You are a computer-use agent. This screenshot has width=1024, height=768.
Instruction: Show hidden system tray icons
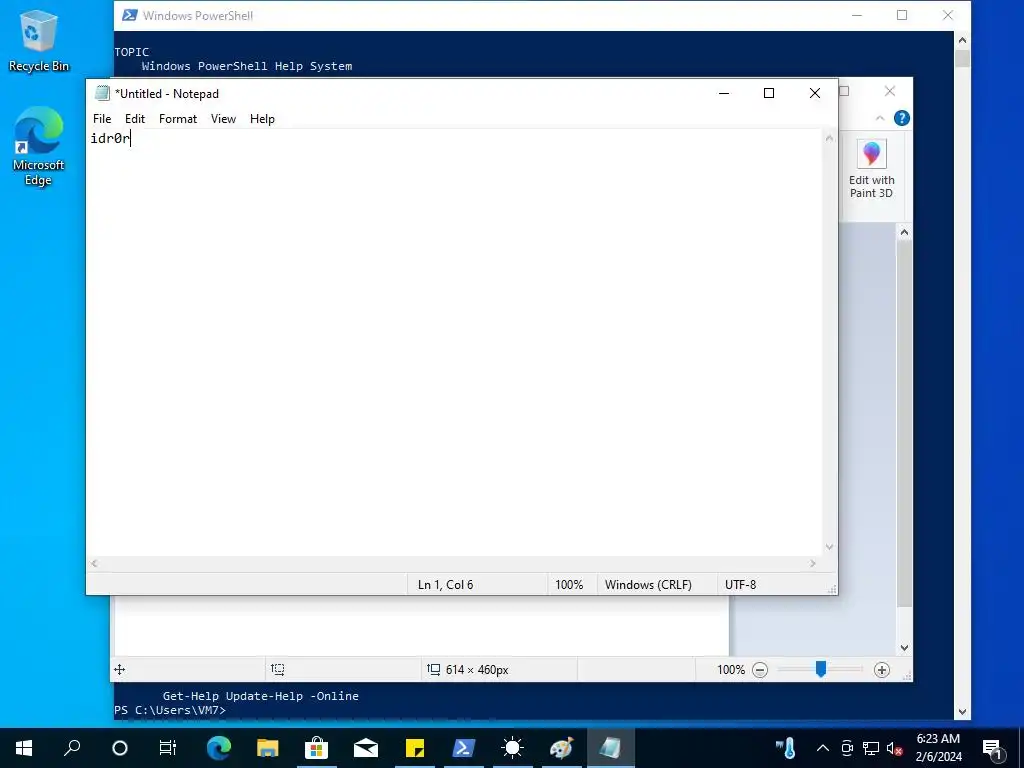(x=823, y=748)
